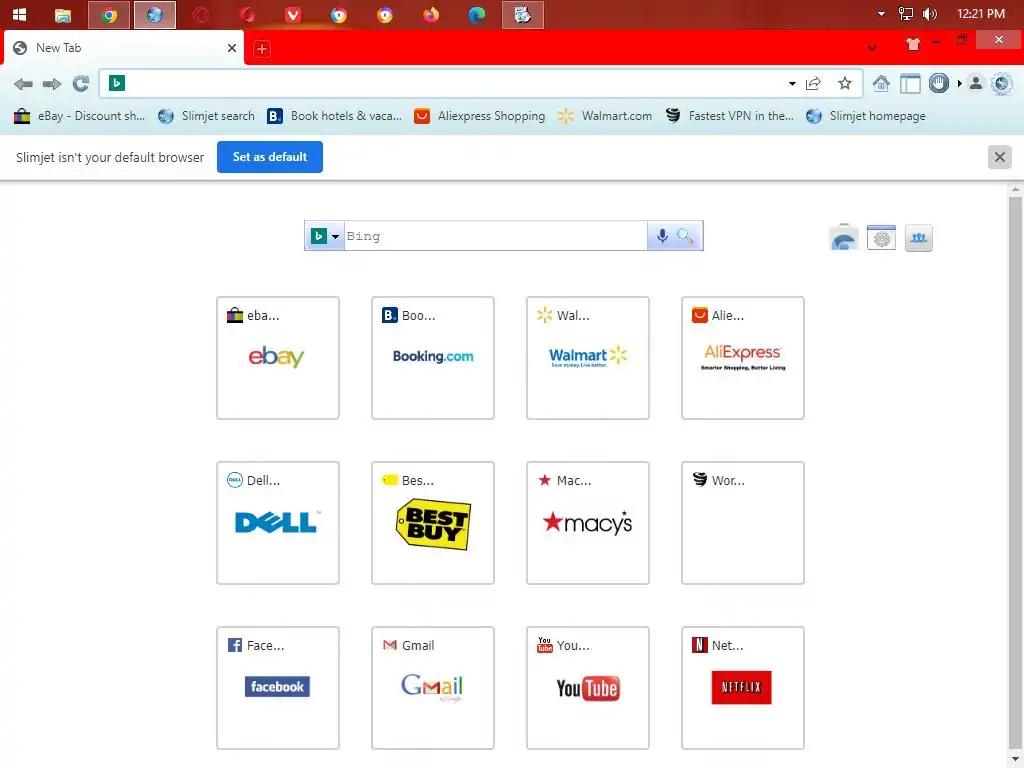This screenshot has width=1024, height=768.
Task: Click the Bing icon in the address bar
Action: tap(117, 83)
